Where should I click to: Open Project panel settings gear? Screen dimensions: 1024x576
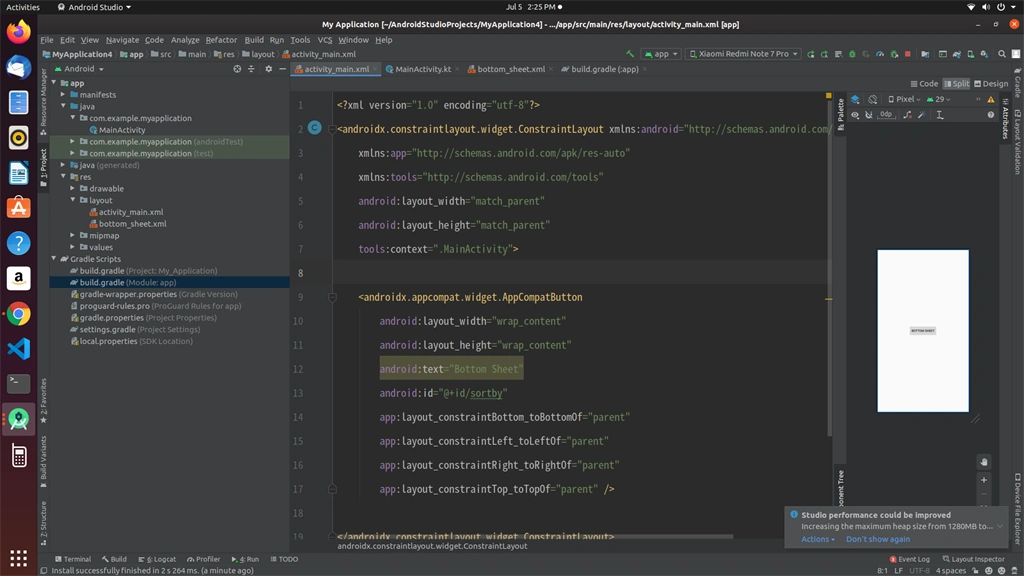[x=268, y=69]
